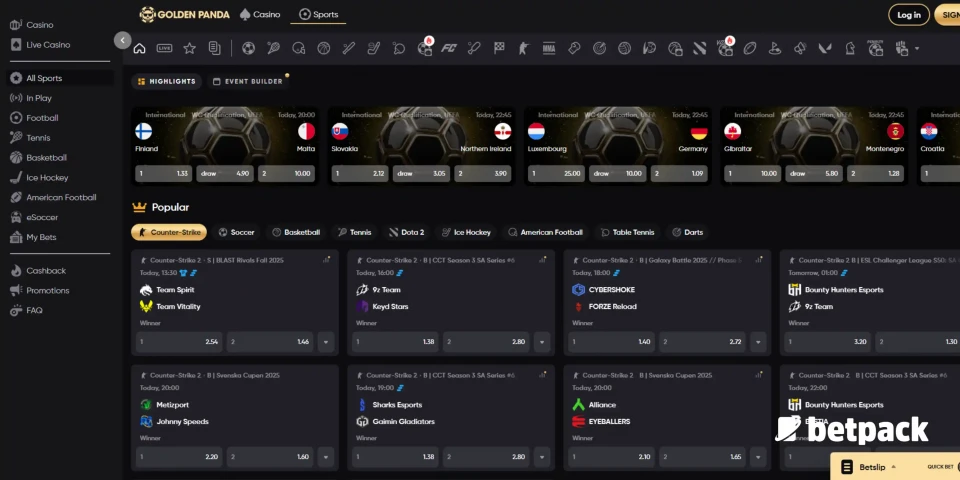Bet on Team Vitality at 1.46
The height and width of the screenshot is (480, 960).
coord(270,342)
